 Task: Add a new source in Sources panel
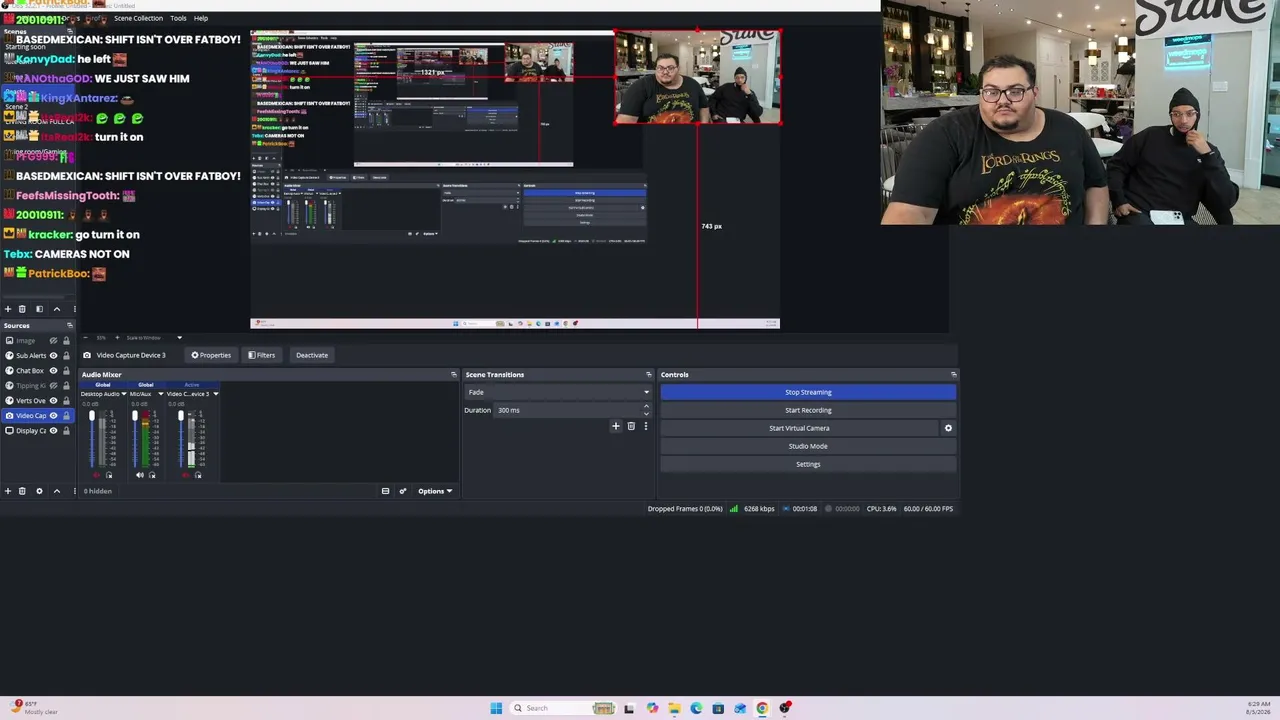pos(8,491)
